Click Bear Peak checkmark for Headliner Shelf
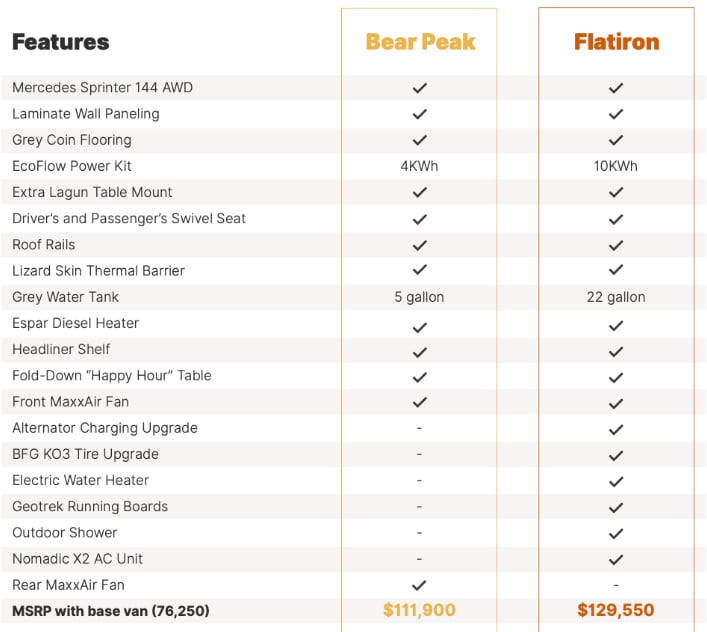The width and height of the screenshot is (707, 632). (x=419, y=352)
